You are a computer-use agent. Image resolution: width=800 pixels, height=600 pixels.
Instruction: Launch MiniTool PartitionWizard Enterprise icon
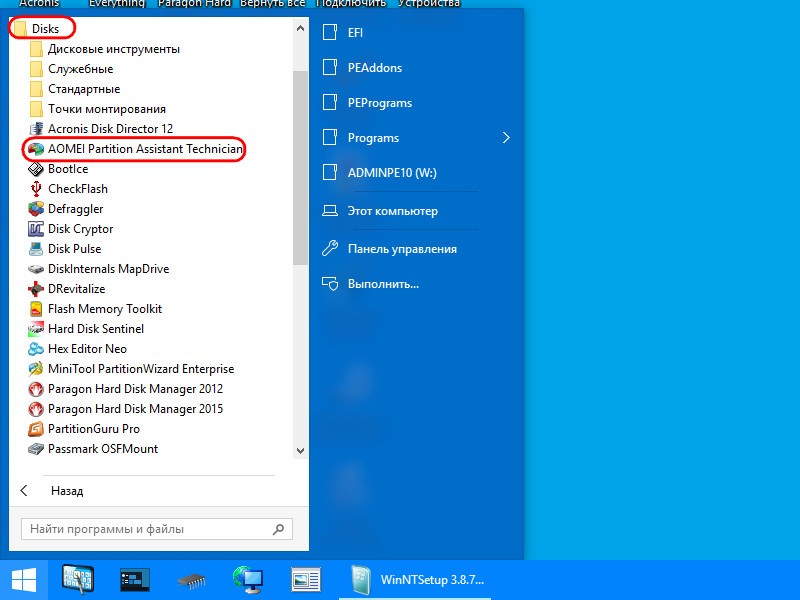point(36,369)
